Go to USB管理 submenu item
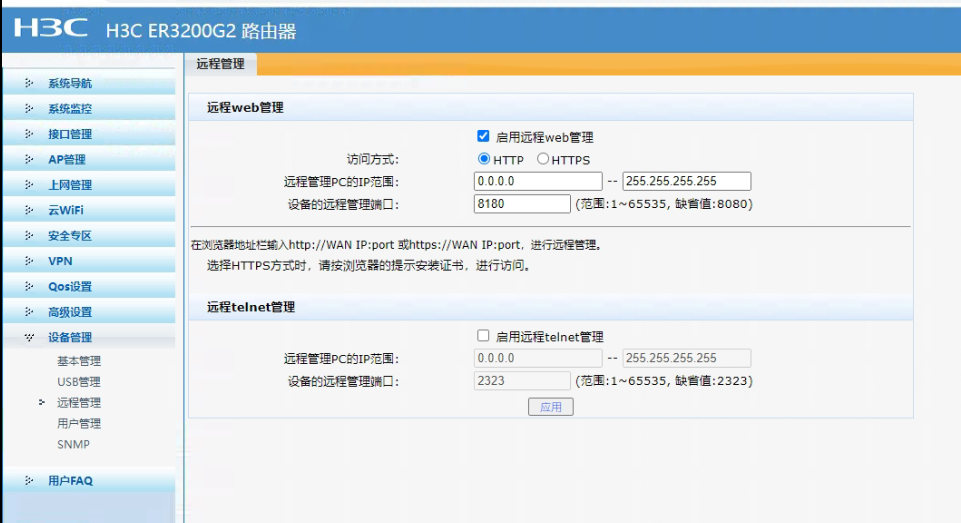The height and width of the screenshot is (523, 961). (x=78, y=382)
